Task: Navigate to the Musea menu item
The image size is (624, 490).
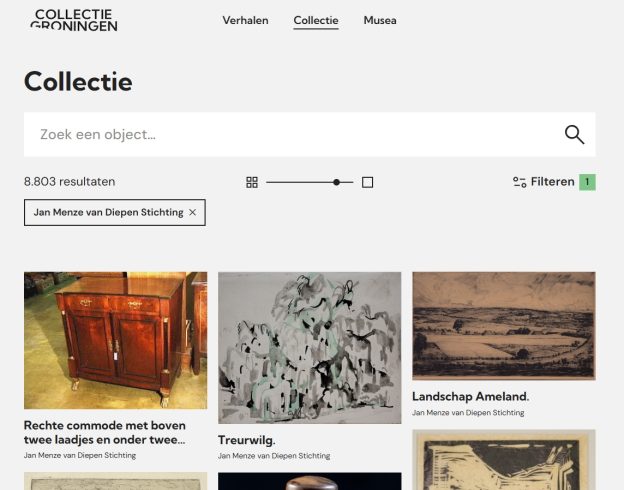Action: [x=380, y=20]
